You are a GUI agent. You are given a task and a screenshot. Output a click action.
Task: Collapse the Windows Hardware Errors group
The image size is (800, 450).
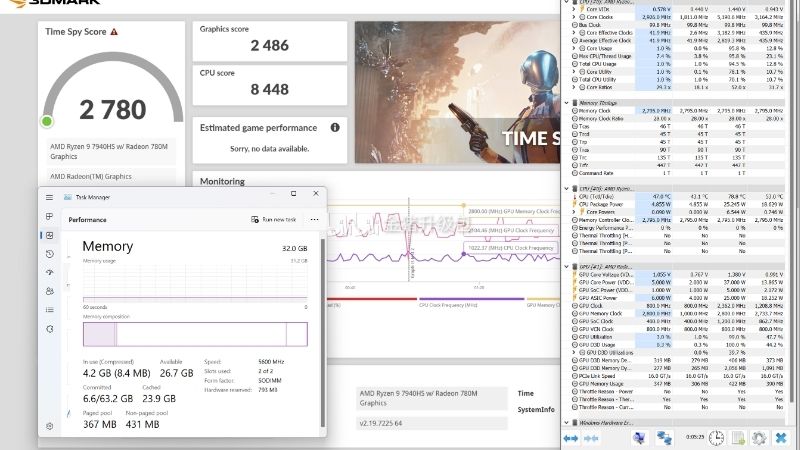(x=566, y=422)
